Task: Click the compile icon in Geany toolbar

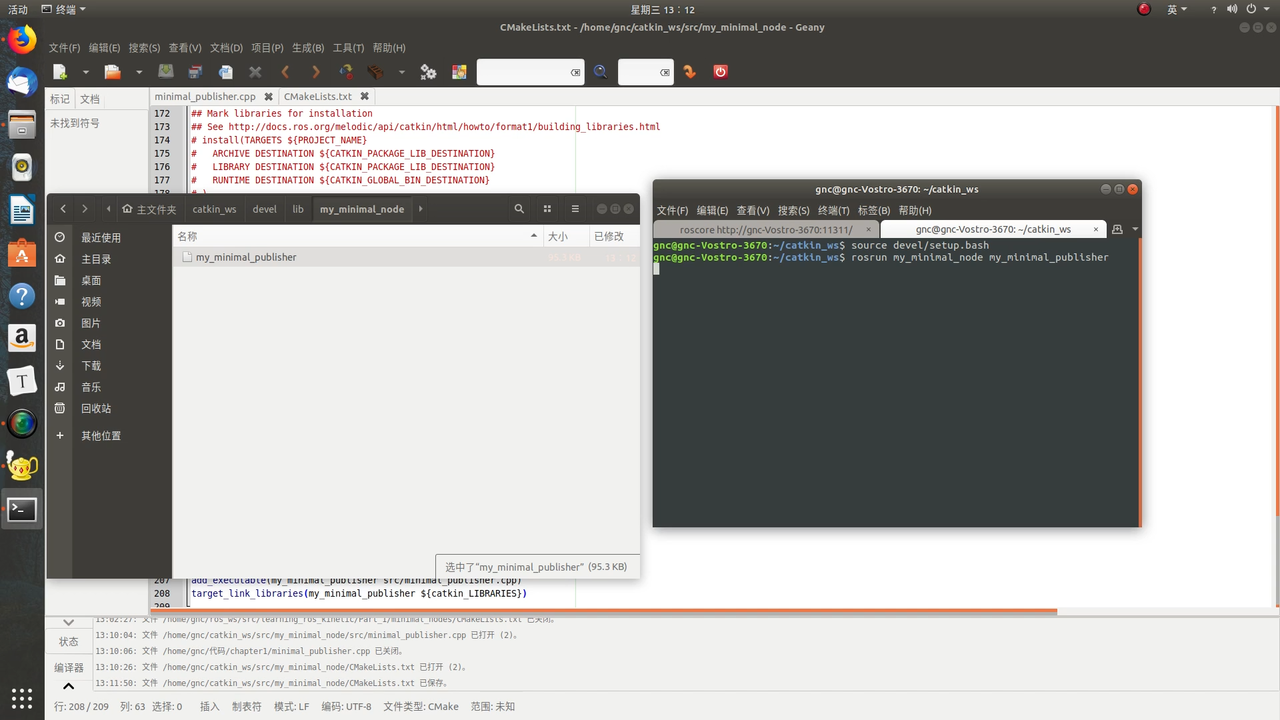Action: [346, 72]
